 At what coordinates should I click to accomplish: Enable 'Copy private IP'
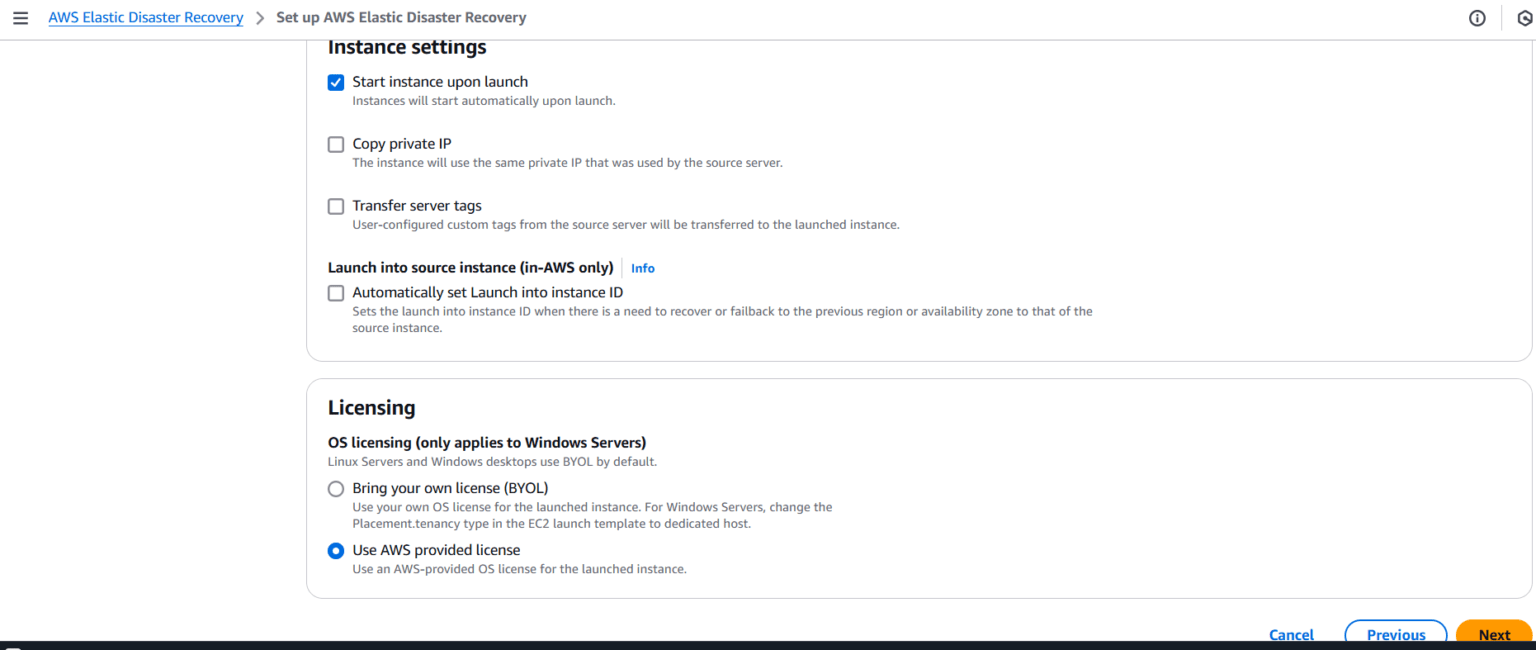click(x=335, y=144)
